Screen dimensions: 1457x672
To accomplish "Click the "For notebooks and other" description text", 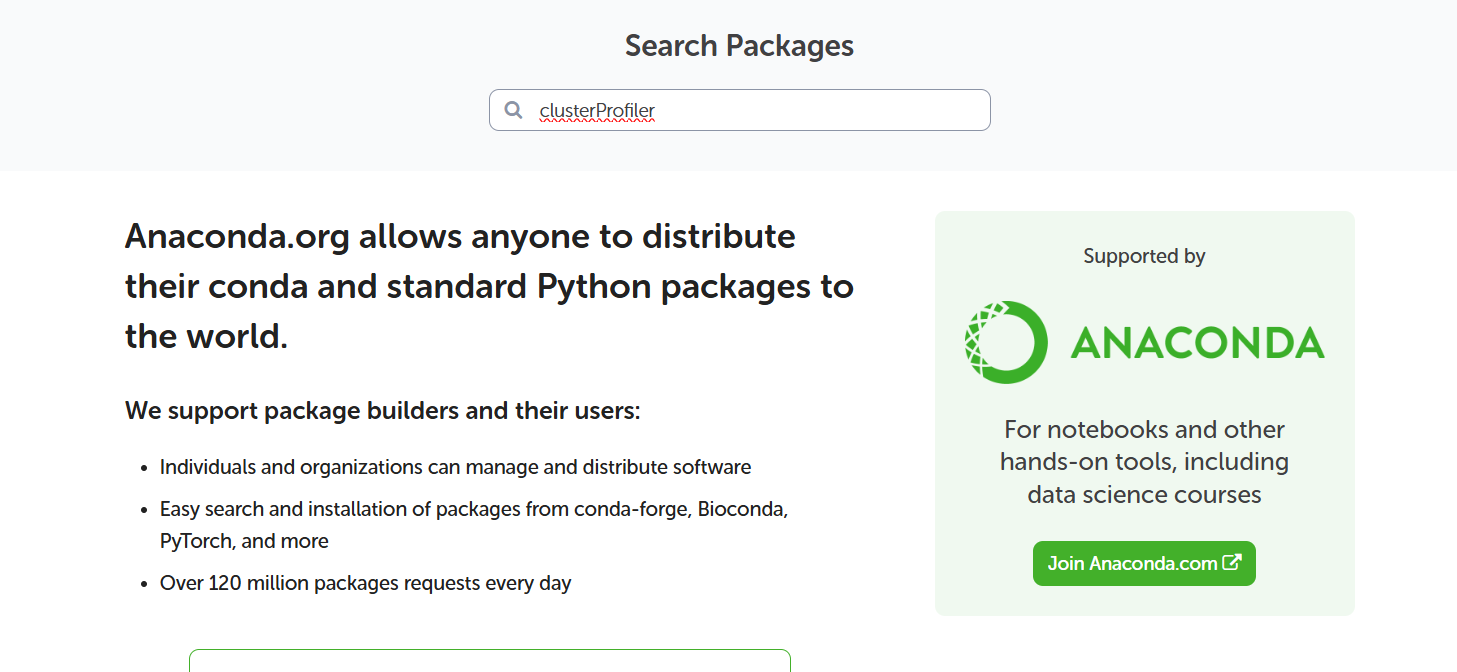I will [x=1144, y=430].
